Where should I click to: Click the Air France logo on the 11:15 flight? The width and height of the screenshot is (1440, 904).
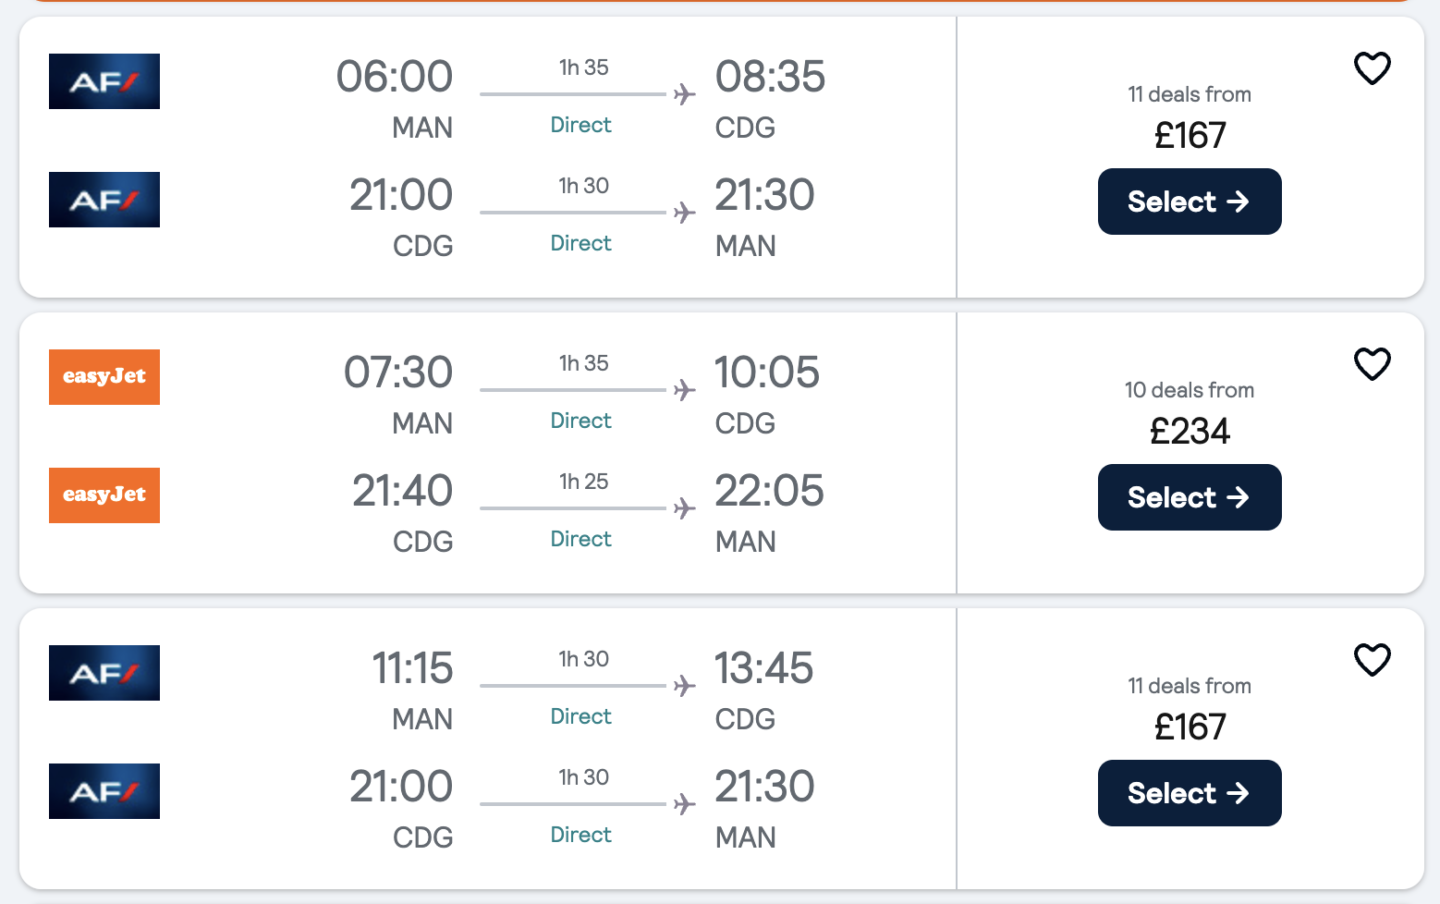(104, 673)
